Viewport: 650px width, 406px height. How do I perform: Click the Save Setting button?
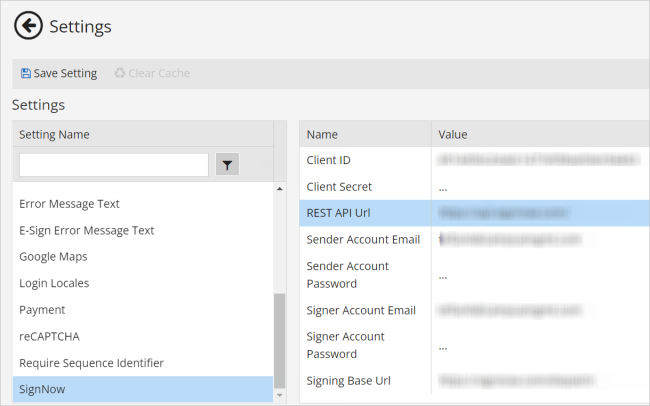tap(58, 73)
